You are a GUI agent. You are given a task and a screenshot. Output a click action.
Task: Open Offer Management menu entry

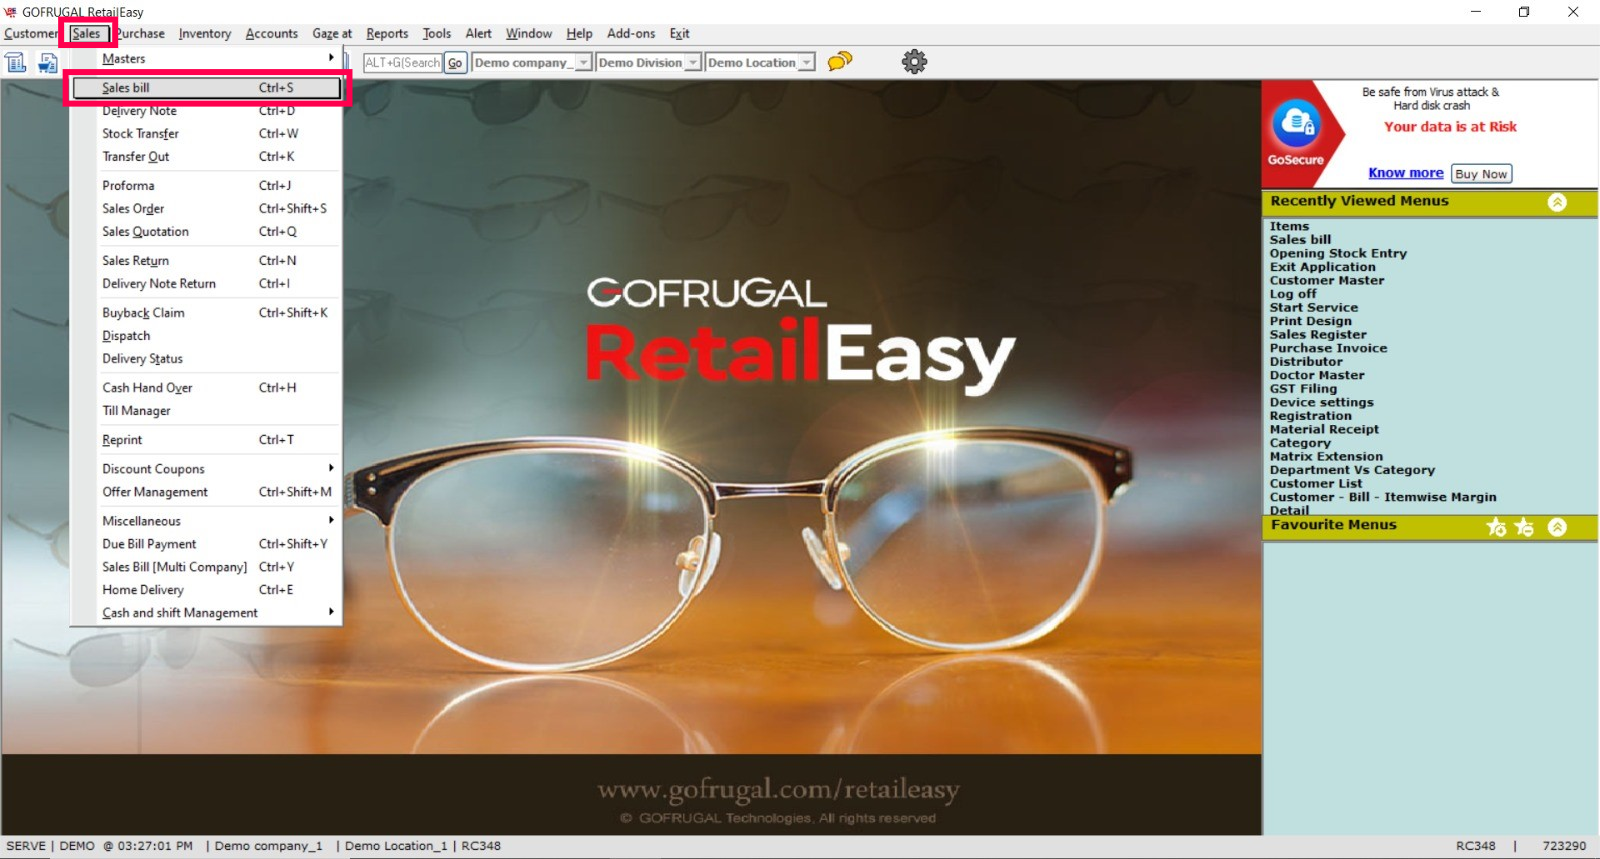[x=207, y=492]
